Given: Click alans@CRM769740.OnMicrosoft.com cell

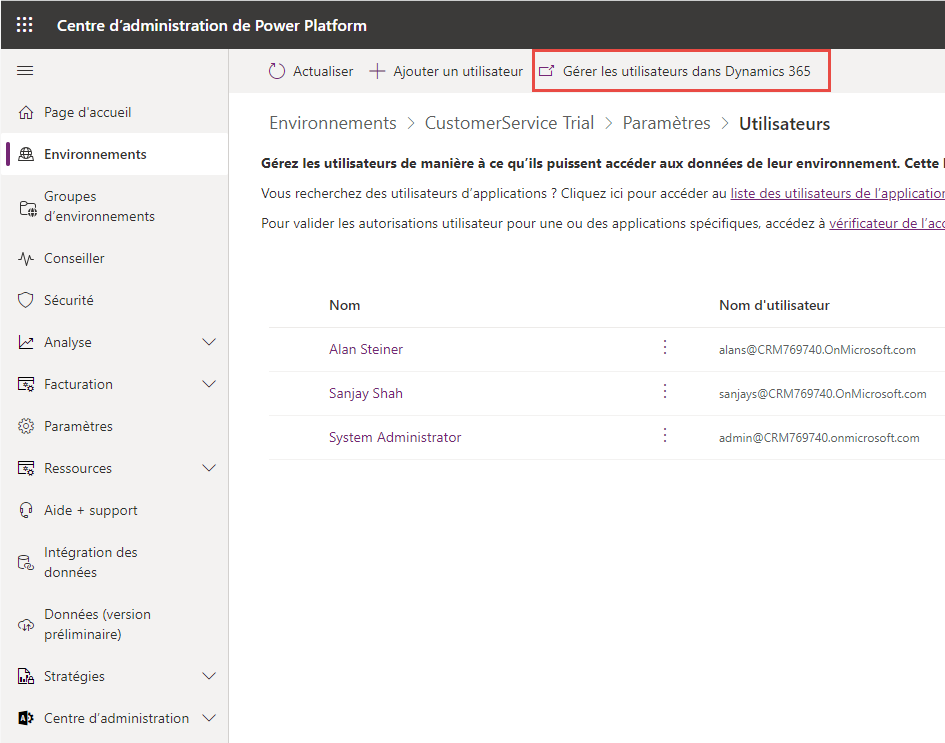Looking at the screenshot, I should pos(817,350).
